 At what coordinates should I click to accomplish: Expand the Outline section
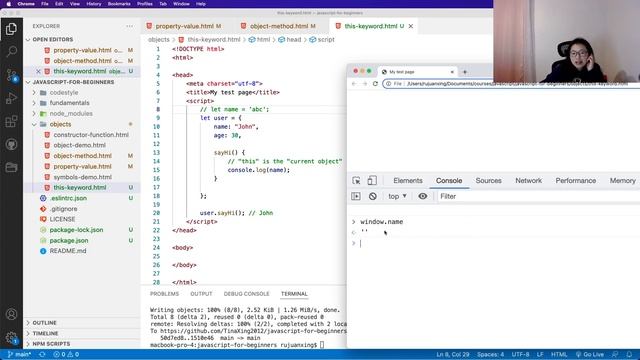pyautogui.click(x=44, y=323)
